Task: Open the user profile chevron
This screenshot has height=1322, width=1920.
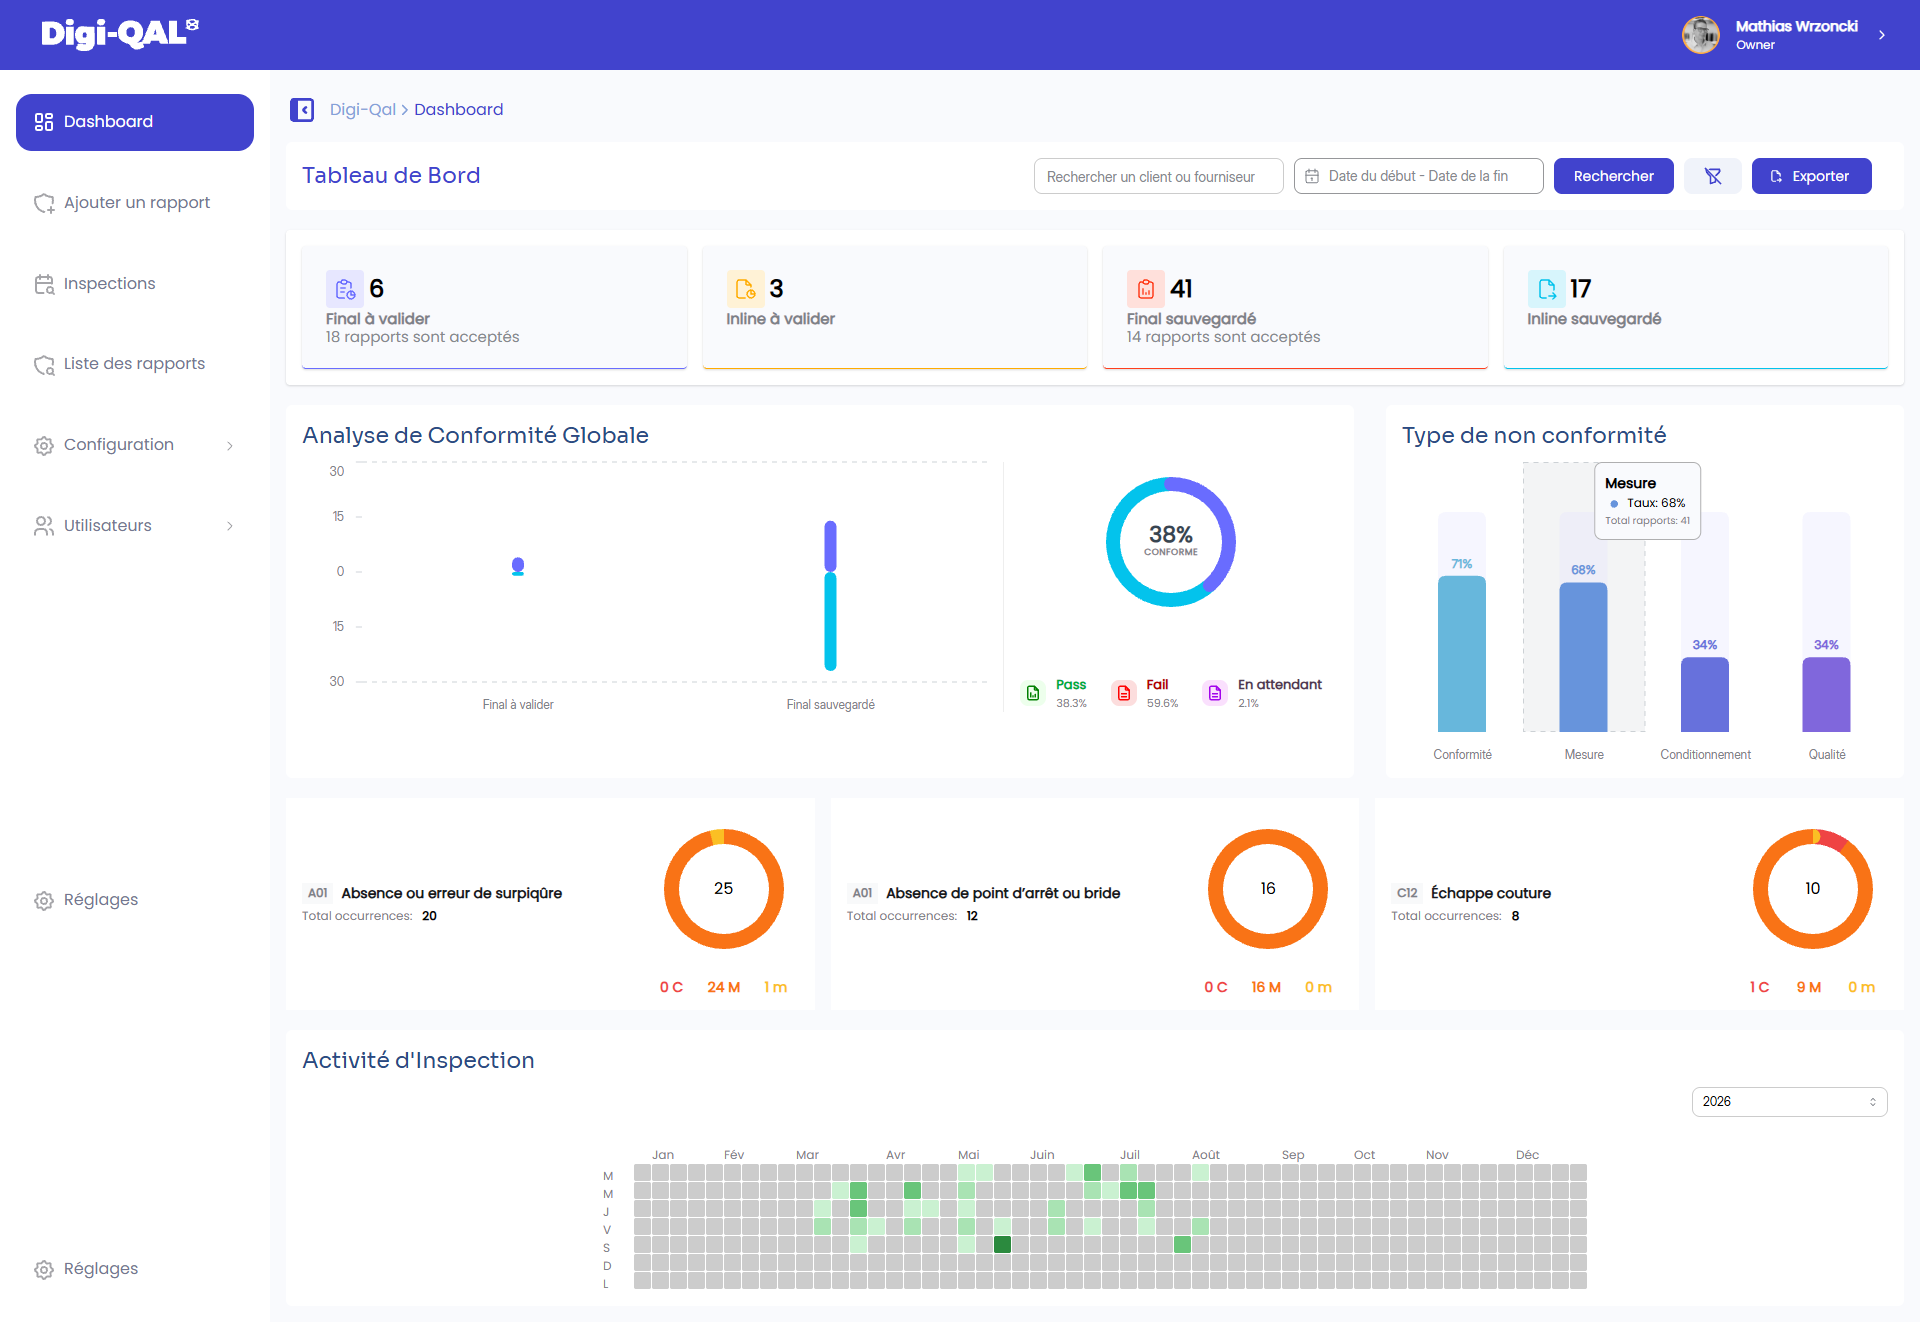Action: click(1882, 35)
